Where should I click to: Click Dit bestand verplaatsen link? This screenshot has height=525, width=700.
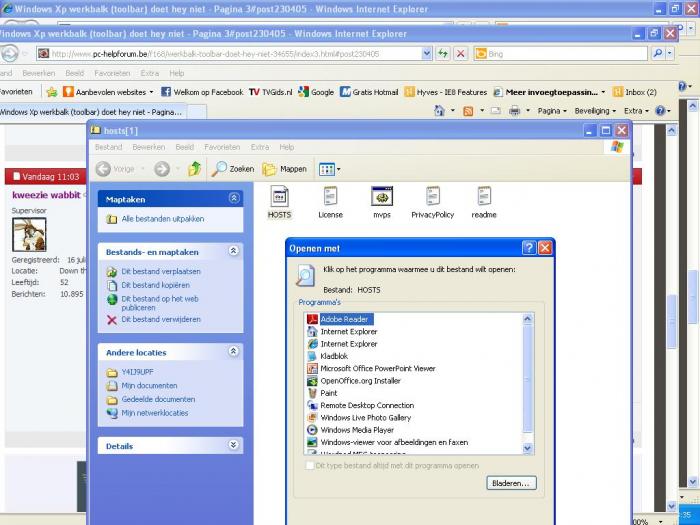point(161,271)
